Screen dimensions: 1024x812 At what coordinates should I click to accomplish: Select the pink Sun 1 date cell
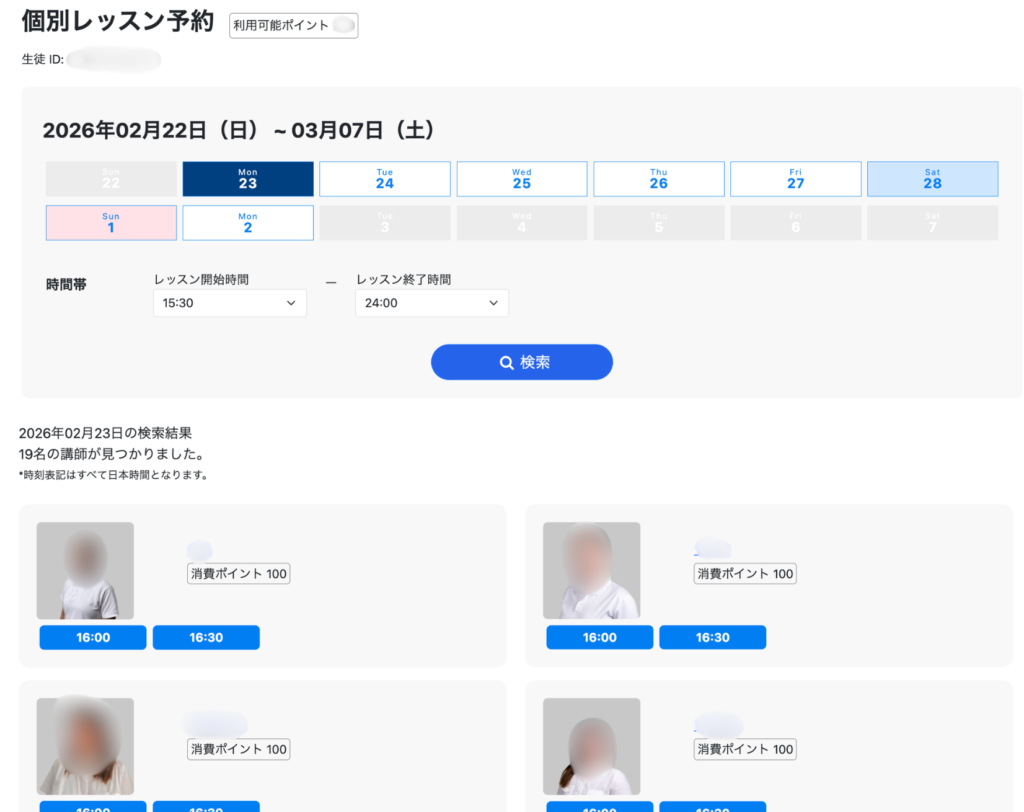pyautogui.click(x=111, y=222)
